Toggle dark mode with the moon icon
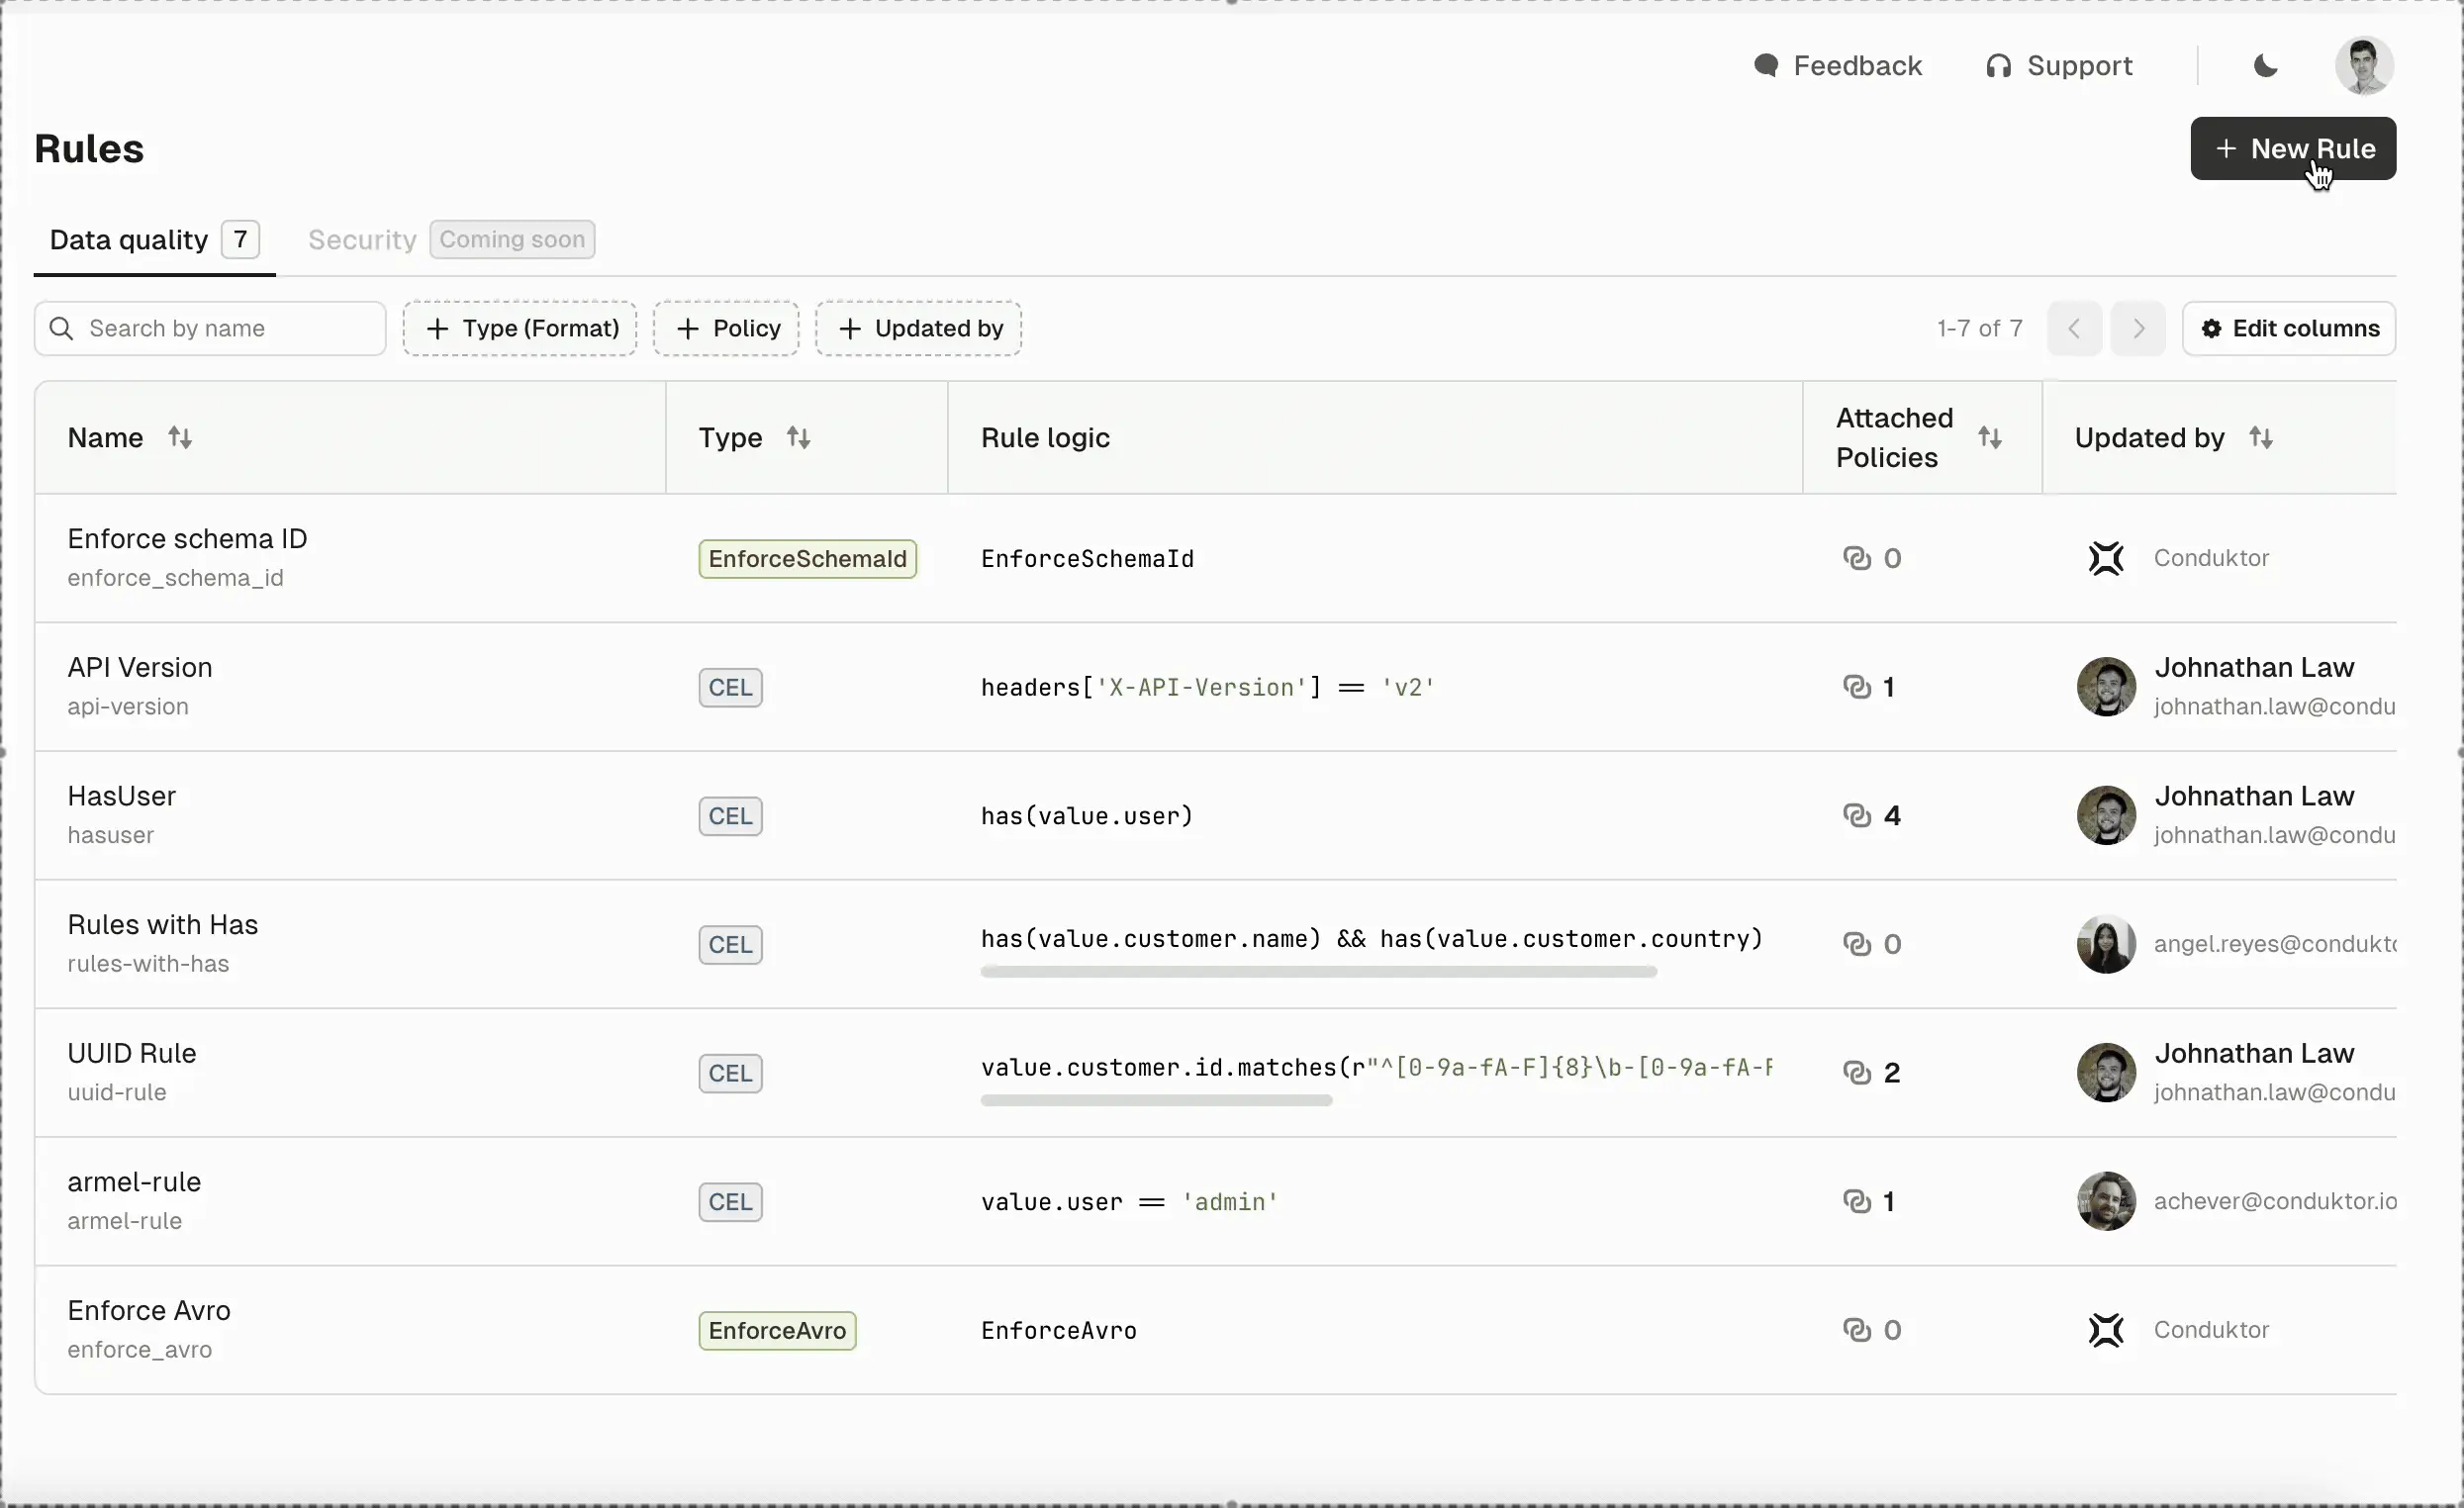 coord(2266,66)
